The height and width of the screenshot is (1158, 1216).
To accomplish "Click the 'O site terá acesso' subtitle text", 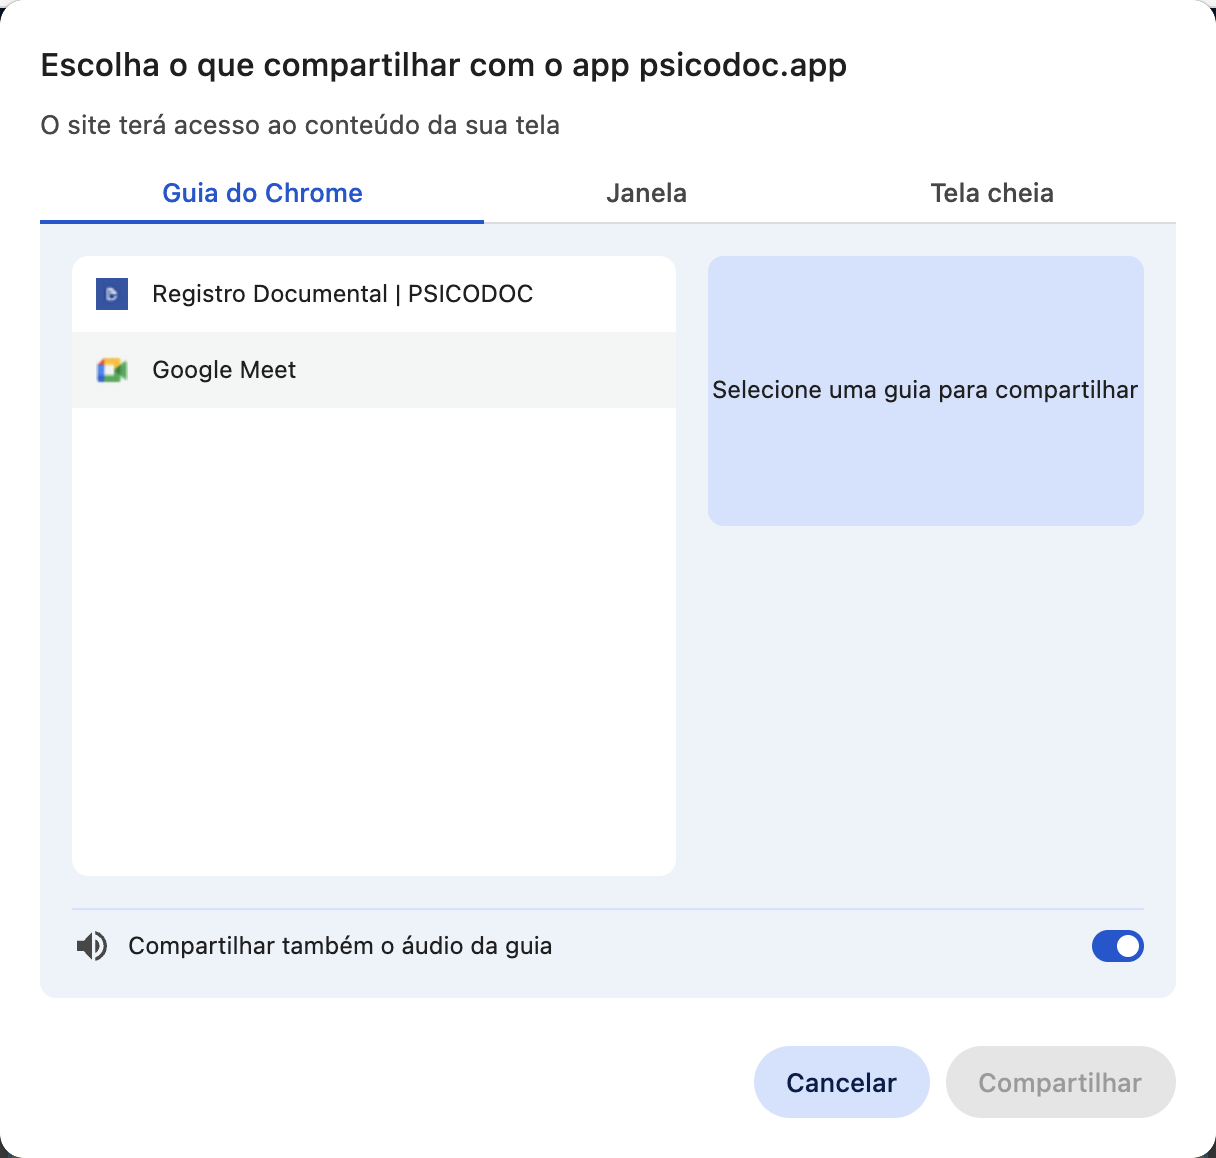I will pyautogui.click(x=300, y=126).
